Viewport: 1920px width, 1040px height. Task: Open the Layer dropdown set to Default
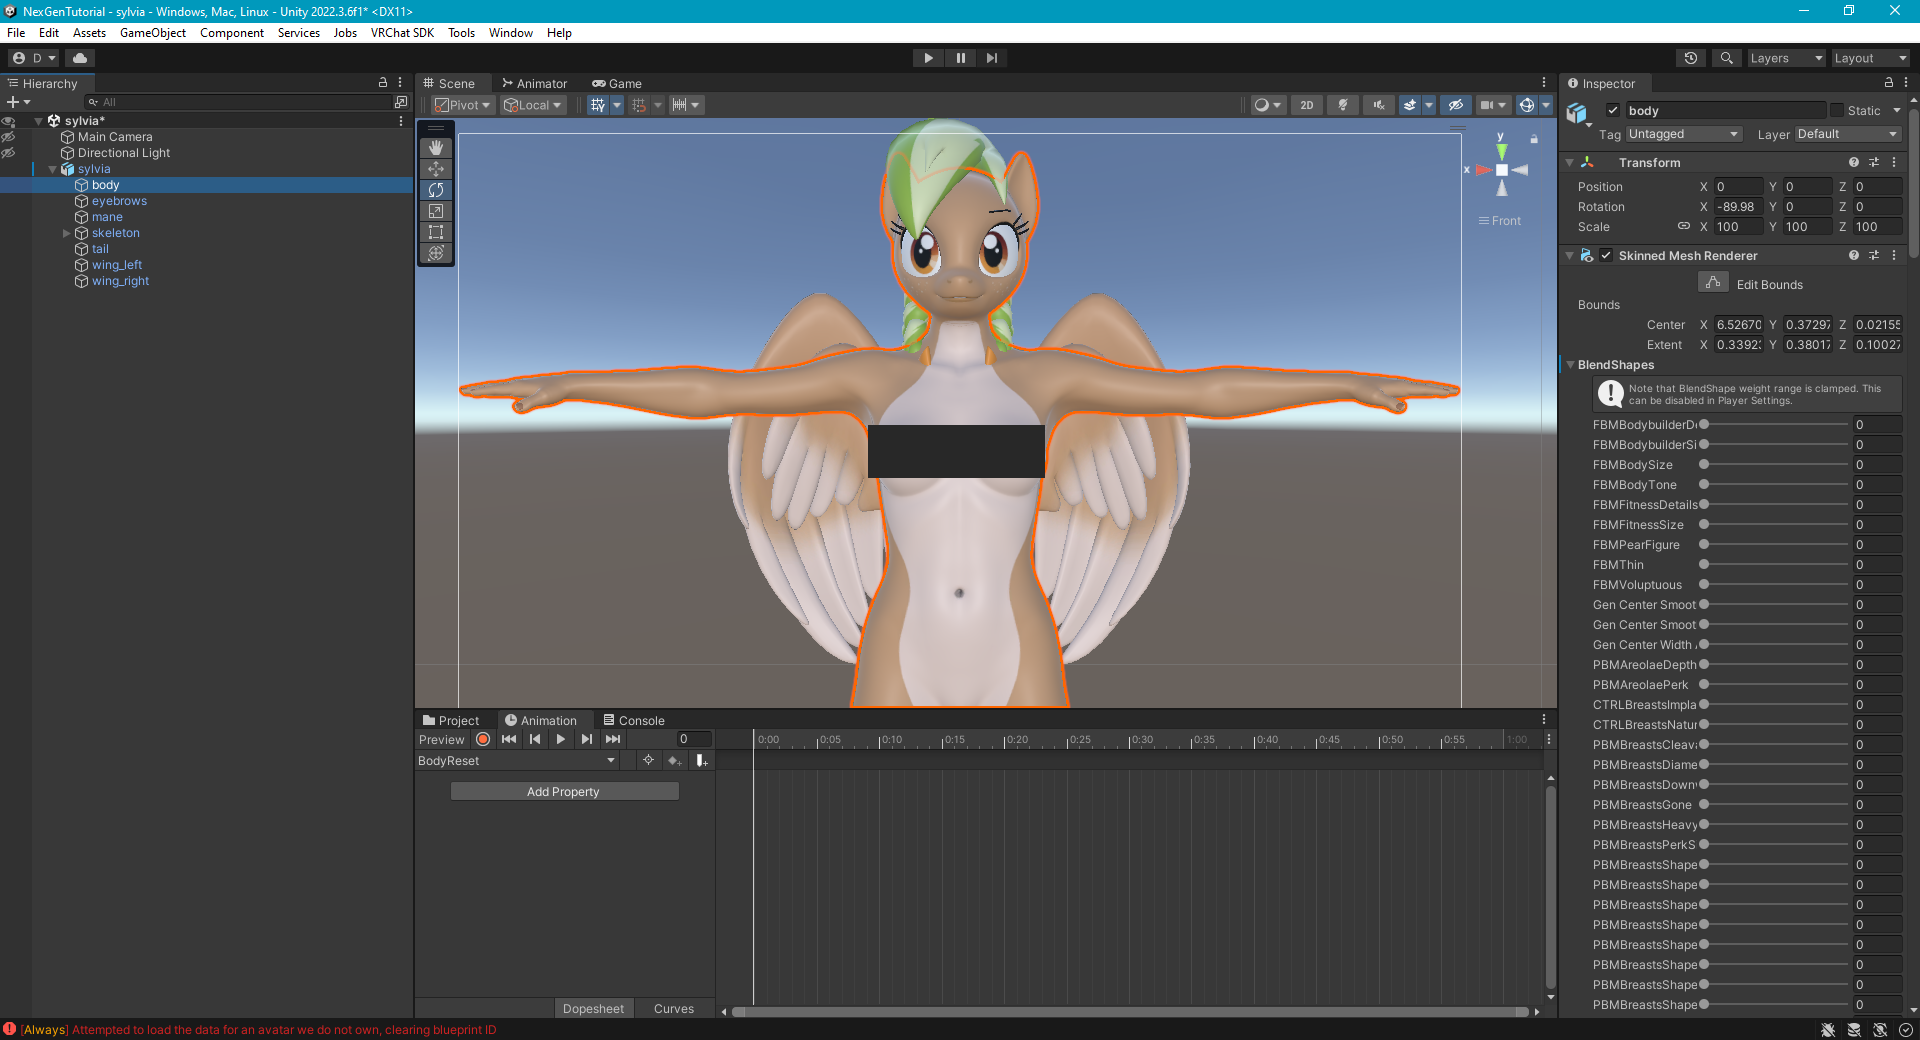pos(1848,134)
